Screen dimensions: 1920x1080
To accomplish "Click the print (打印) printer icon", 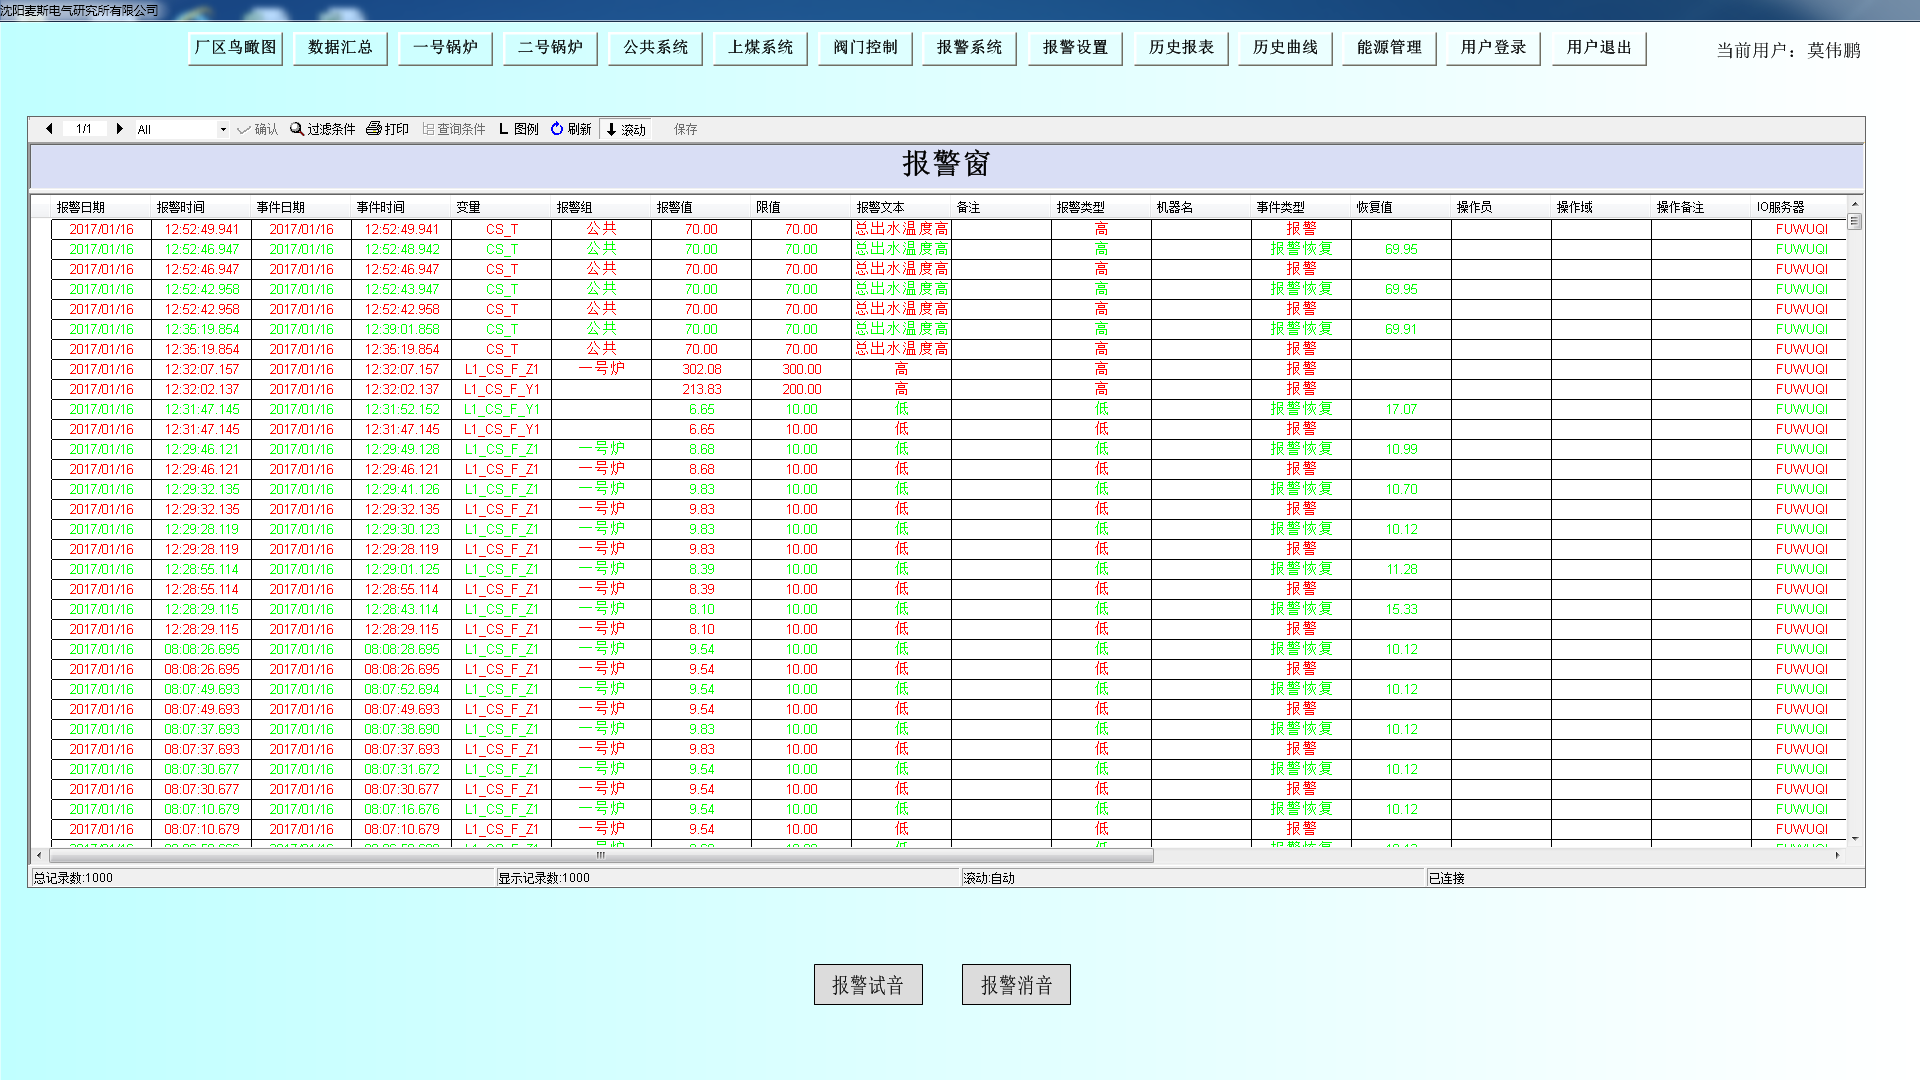I will coord(374,129).
